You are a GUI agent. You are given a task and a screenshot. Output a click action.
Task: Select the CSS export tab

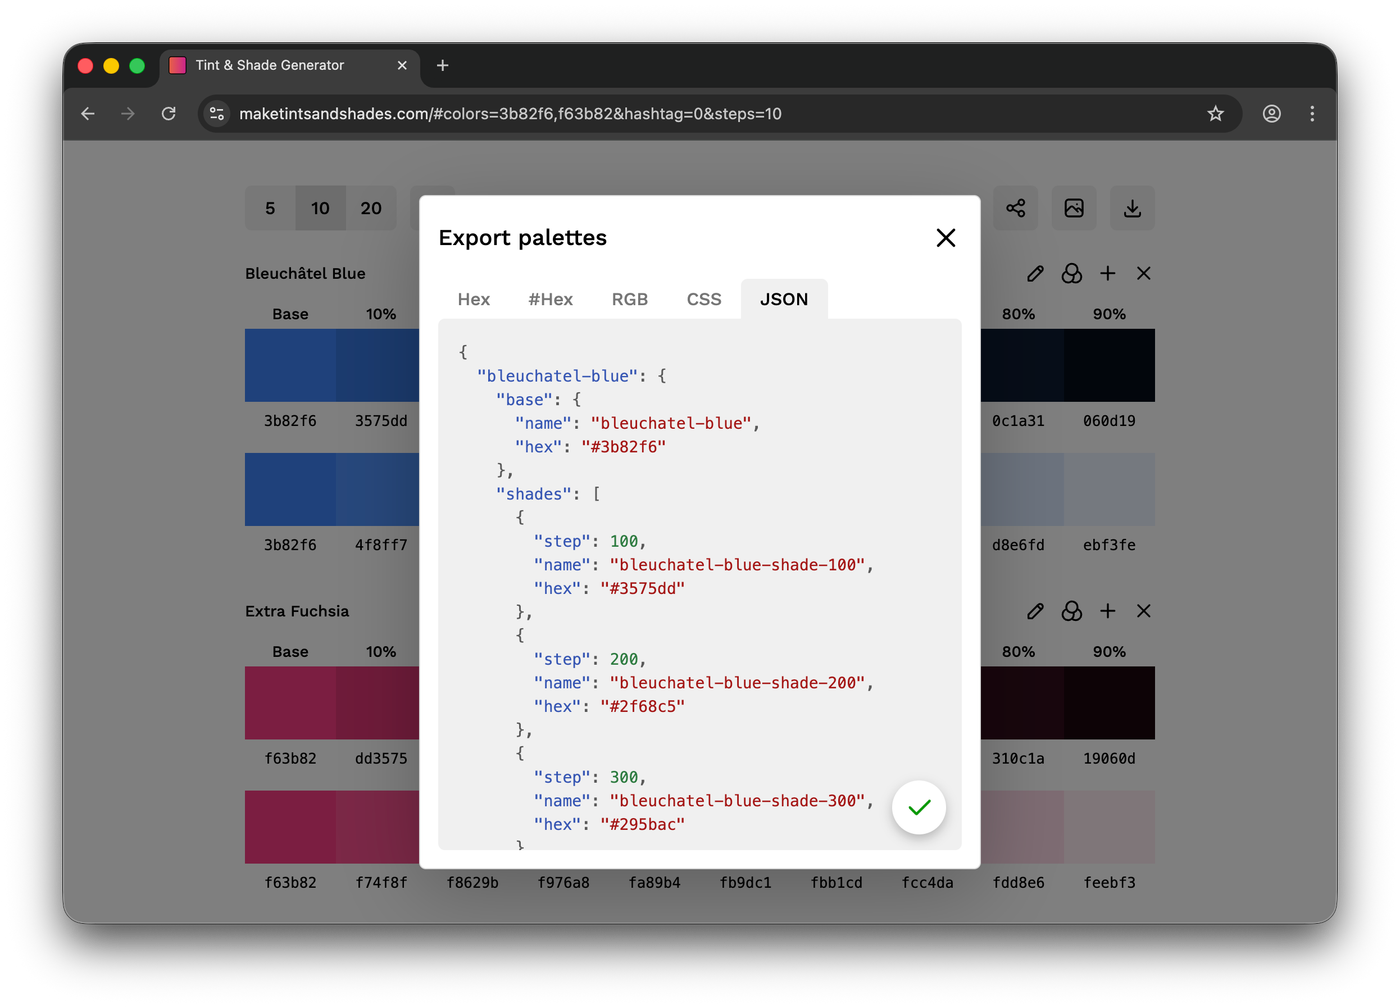[704, 299]
